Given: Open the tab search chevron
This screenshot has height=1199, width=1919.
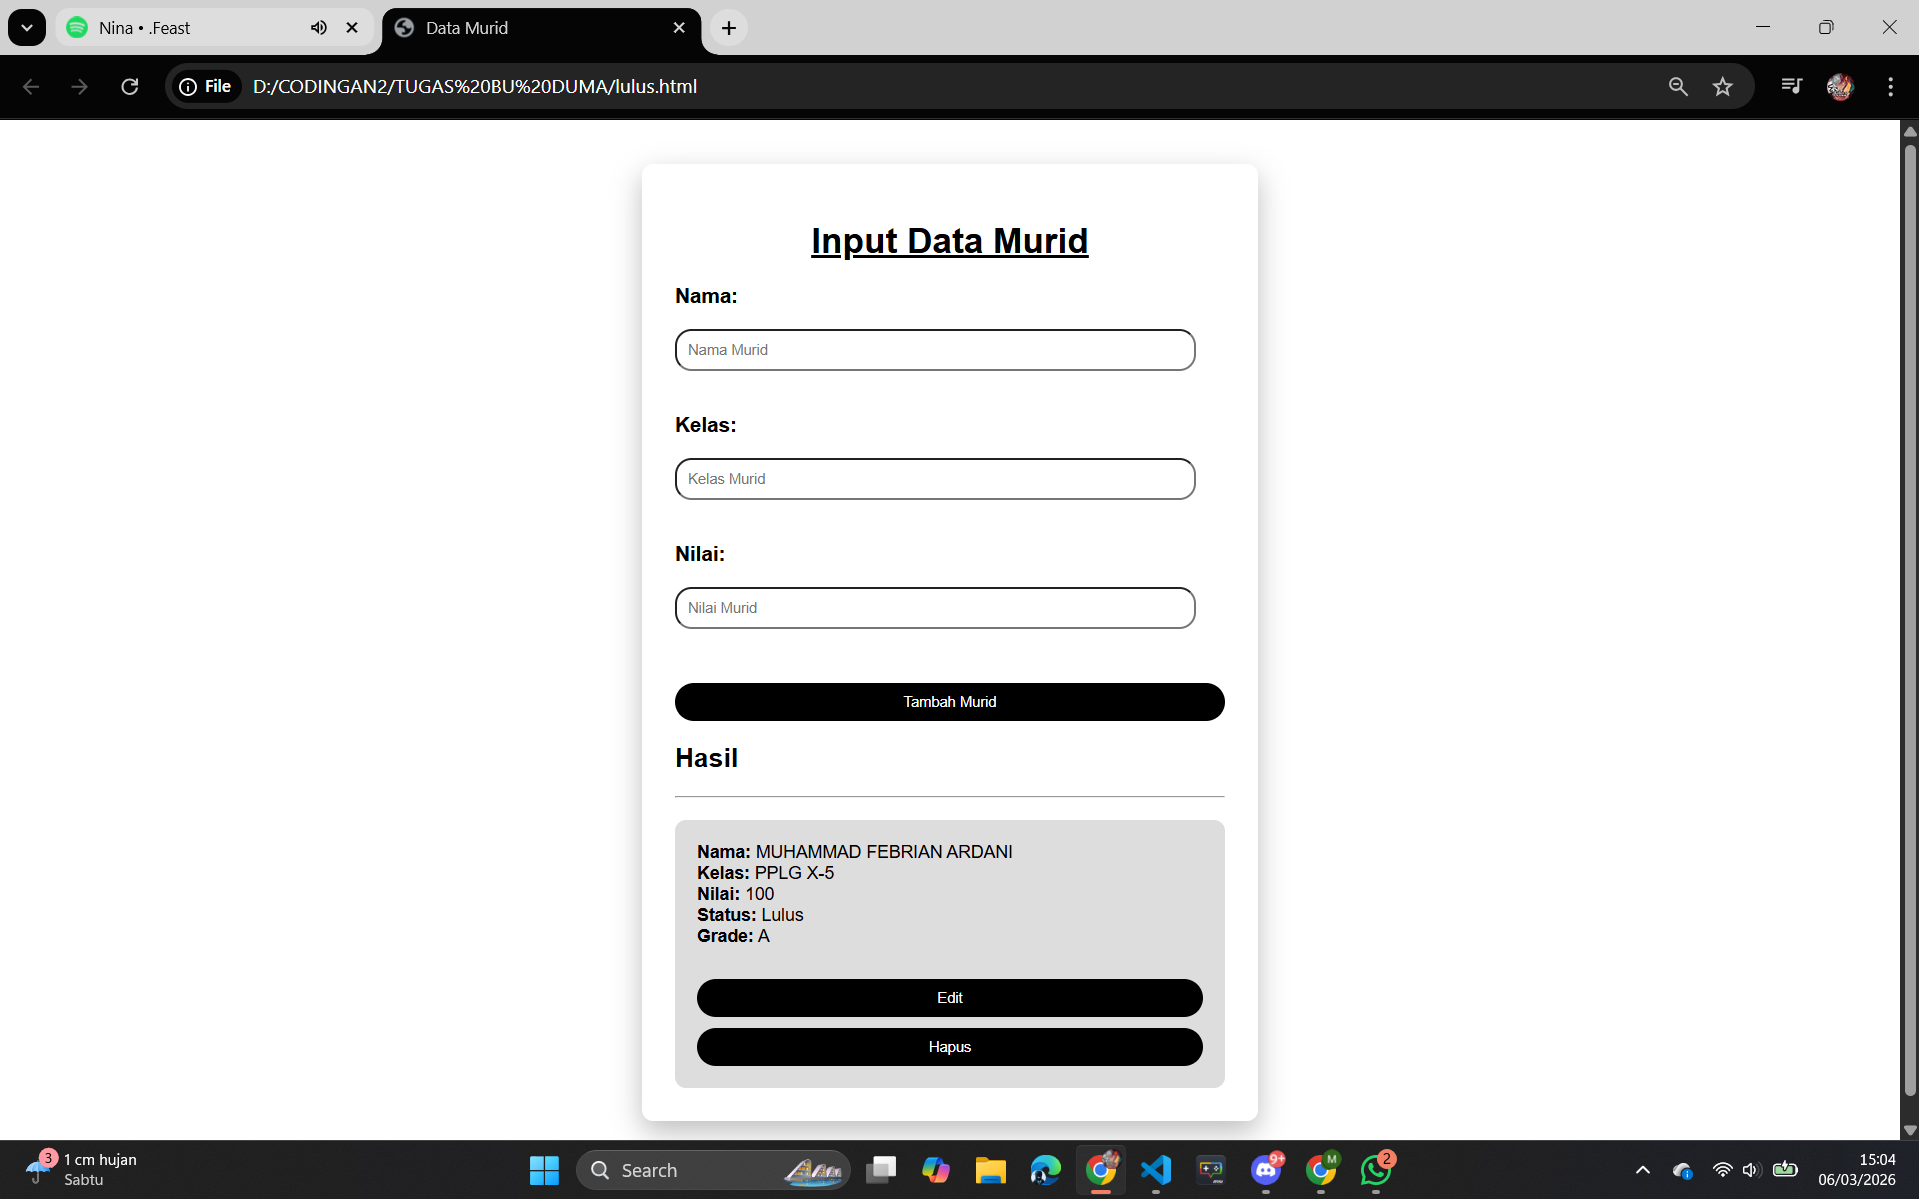Looking at the screenshot, I should click(27, 27).
